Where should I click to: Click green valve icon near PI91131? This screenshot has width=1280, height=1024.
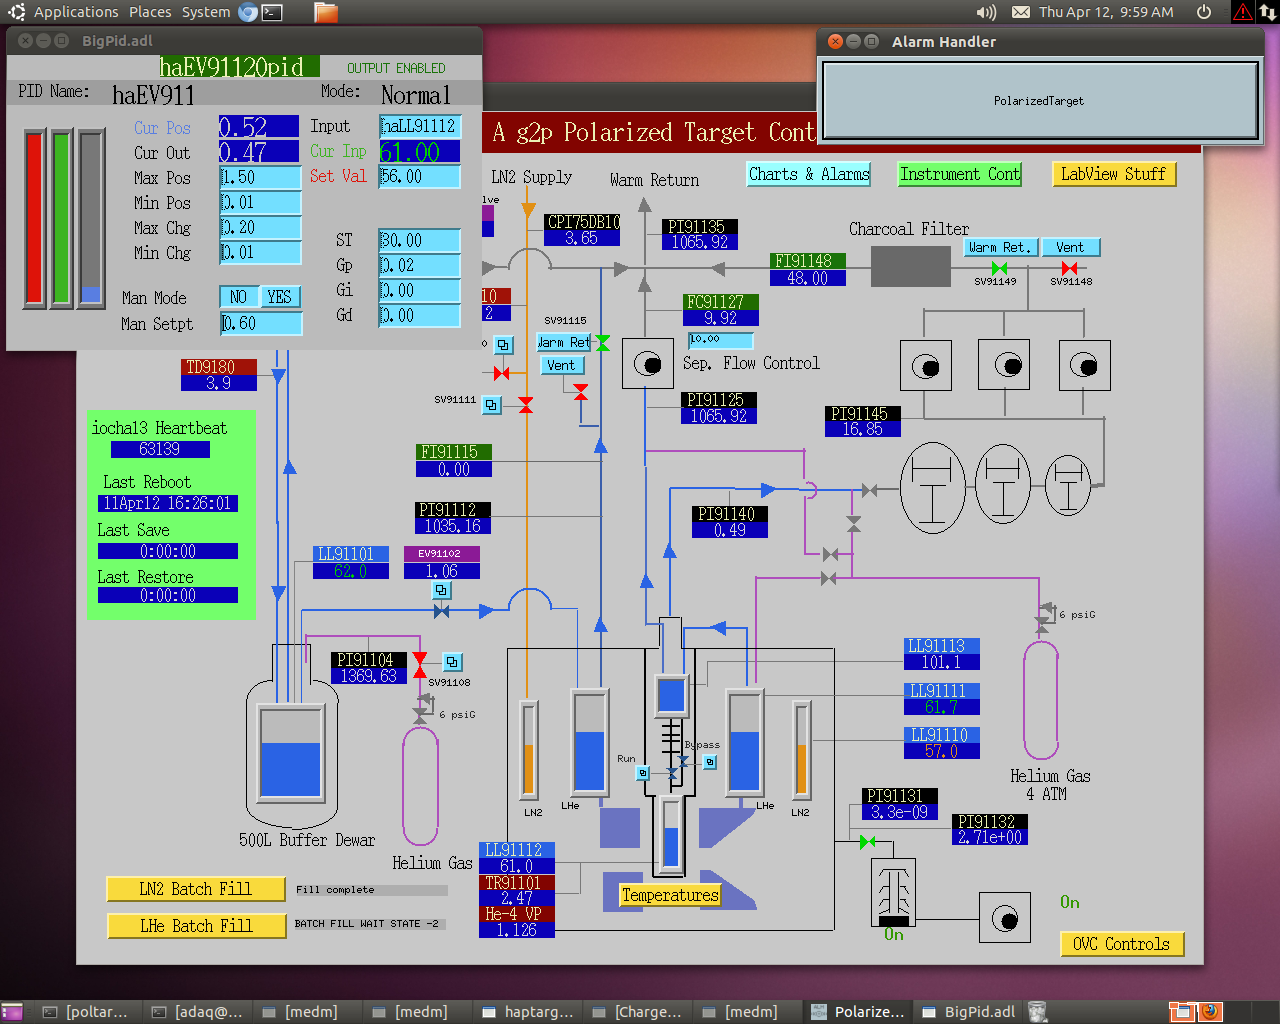[867, 842]
